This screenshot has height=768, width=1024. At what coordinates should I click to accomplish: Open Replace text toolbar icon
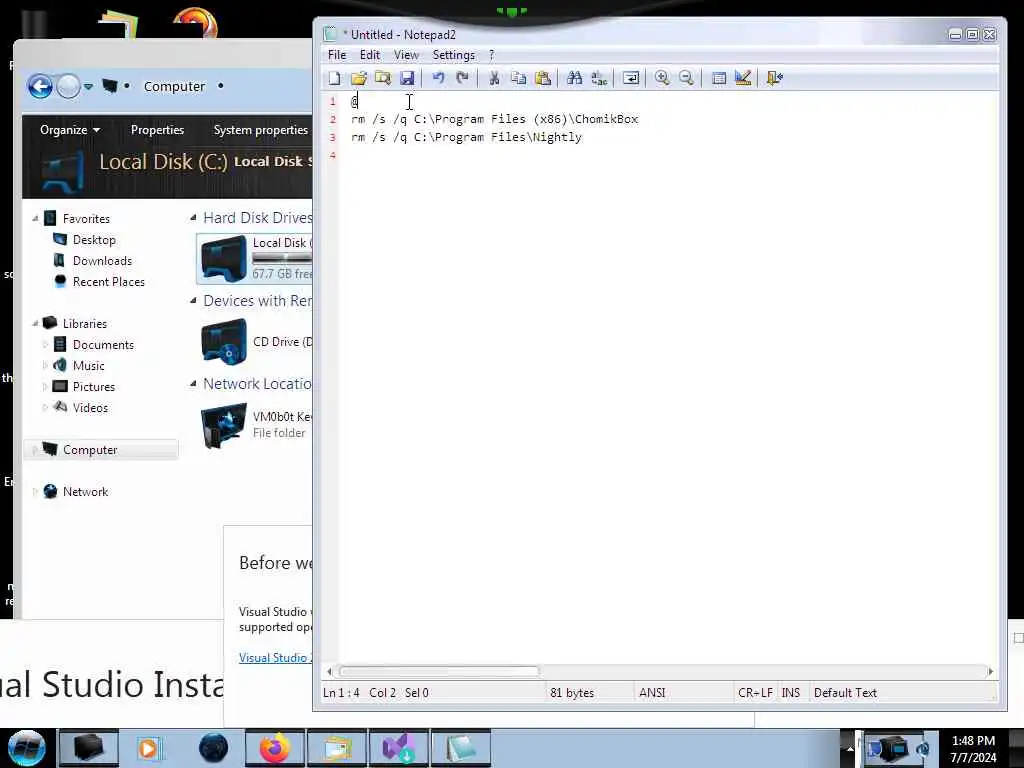point(598,78)
